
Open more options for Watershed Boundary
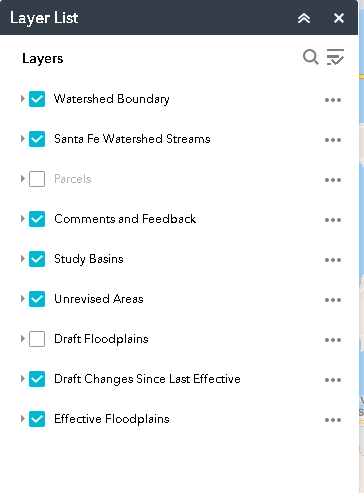pos(333,100)
